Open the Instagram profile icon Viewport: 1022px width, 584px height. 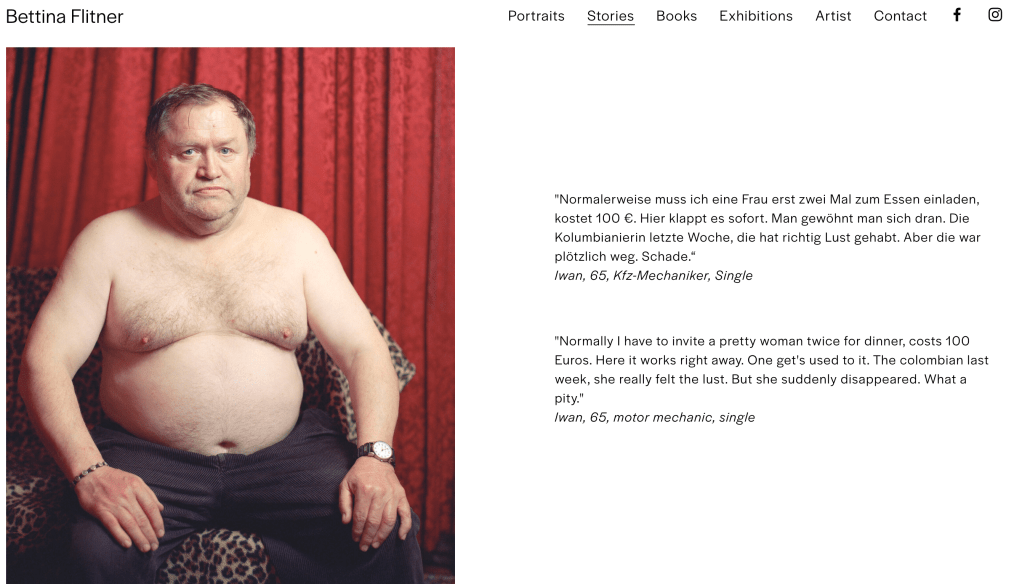pos(995,15)
